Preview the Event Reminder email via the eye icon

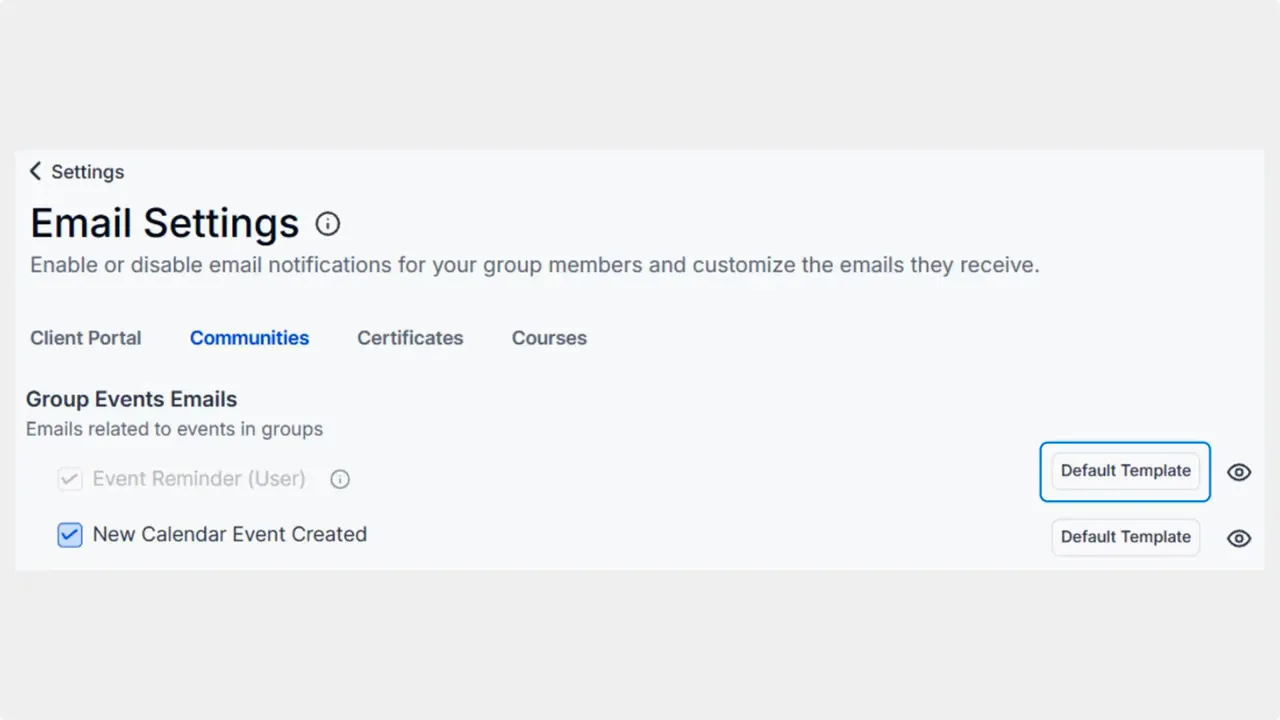click(1239, 472)
